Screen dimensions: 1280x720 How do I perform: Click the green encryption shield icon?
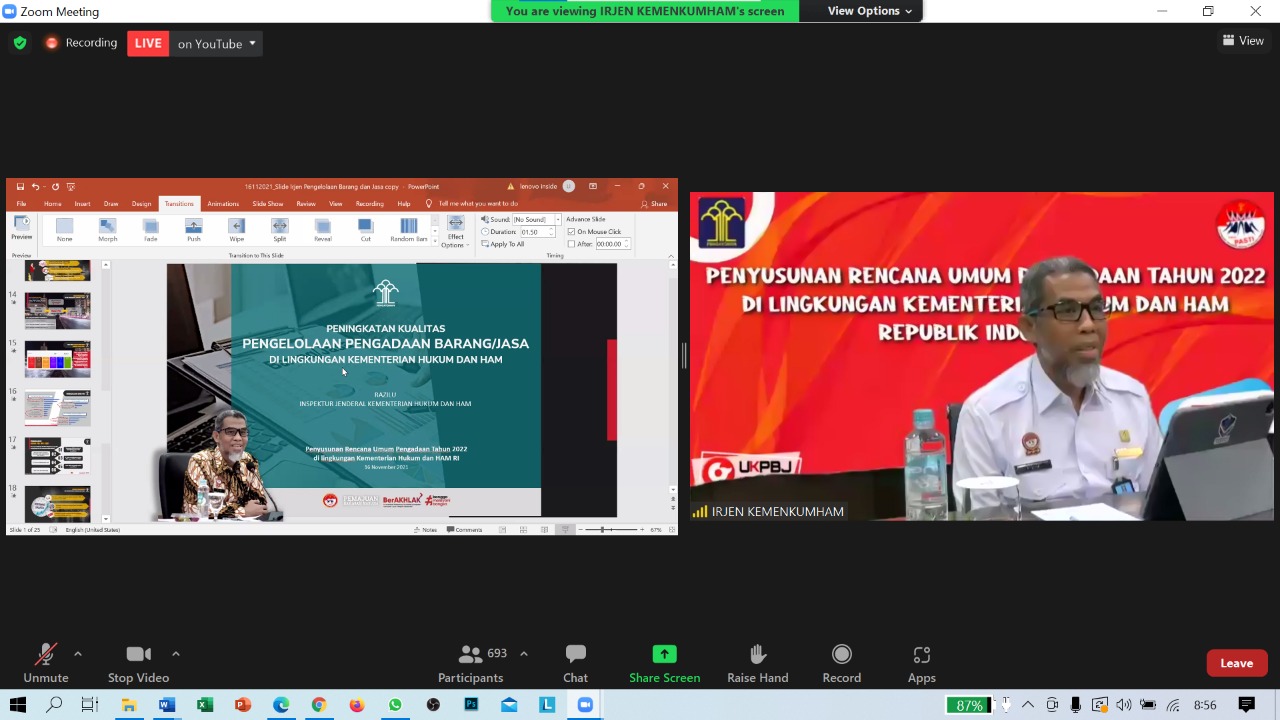tap(20, 43)
